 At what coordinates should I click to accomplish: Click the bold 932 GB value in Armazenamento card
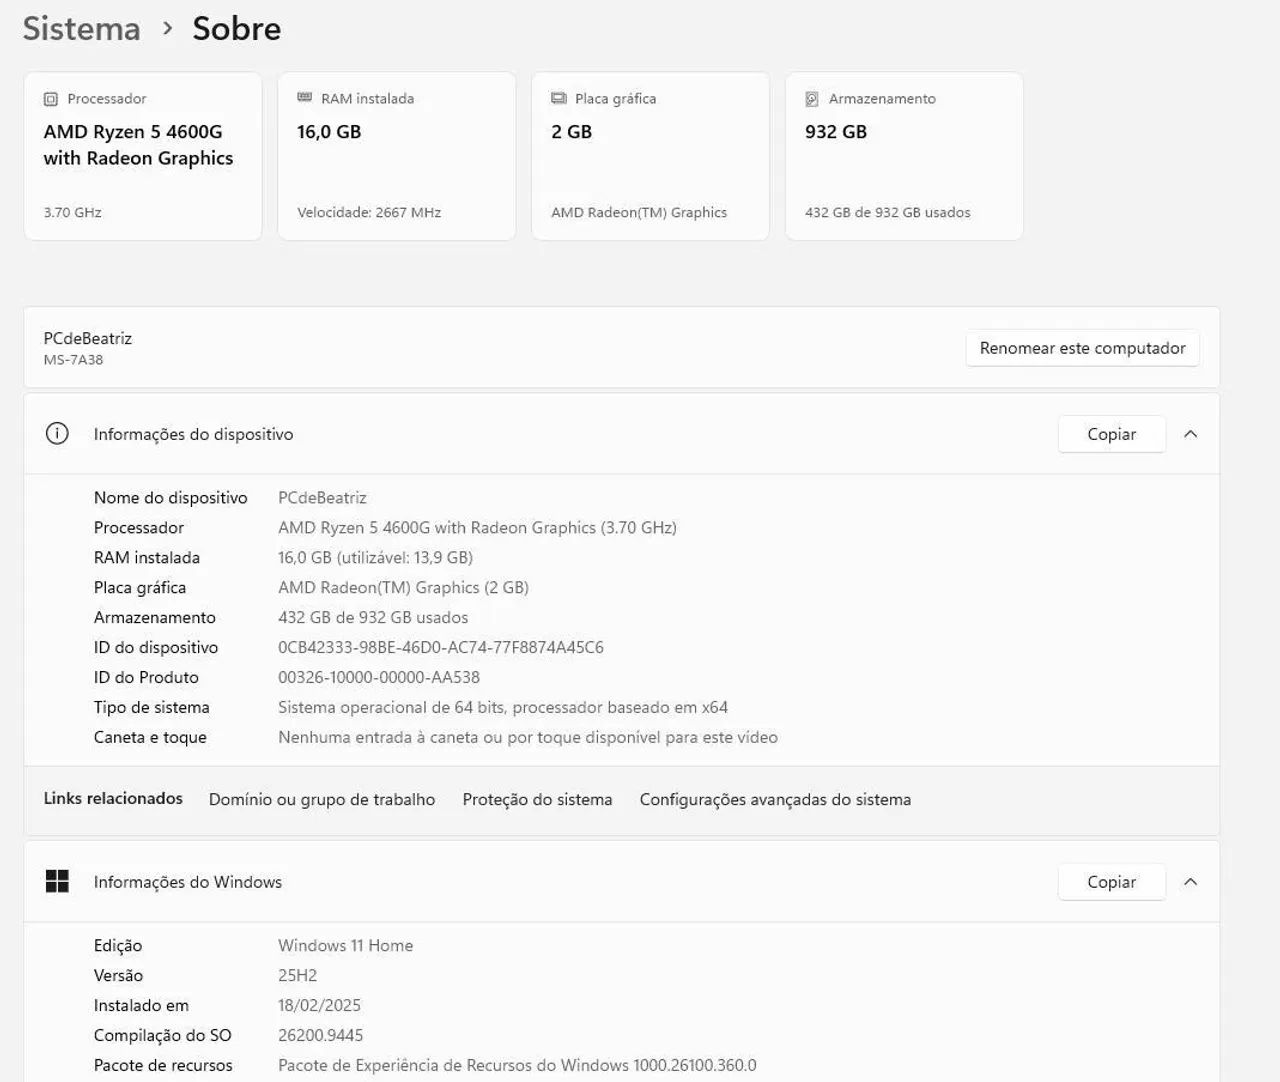point(836,132)
